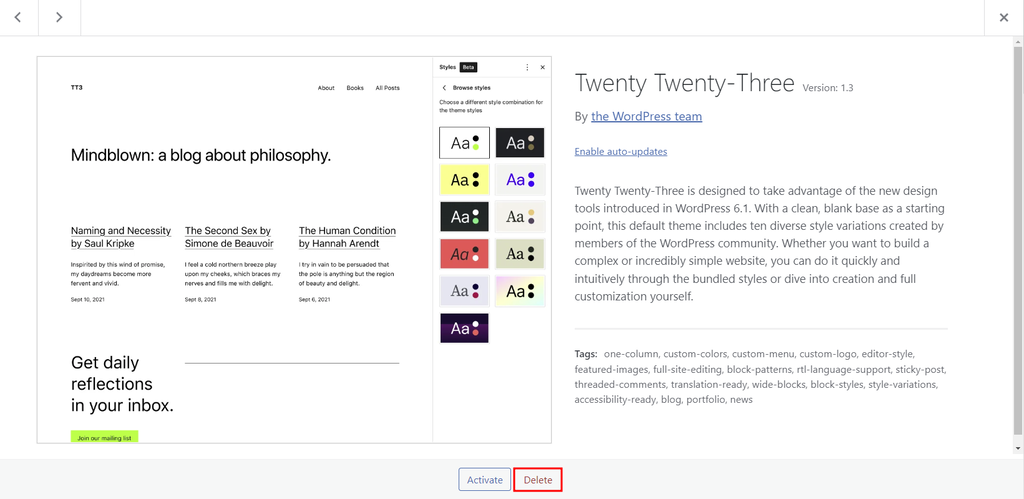Image resolution: width=1024 pixels, height=499 pixels.
Task: Open the Styles panel three-dot options menu
Action: coord(527,67)
